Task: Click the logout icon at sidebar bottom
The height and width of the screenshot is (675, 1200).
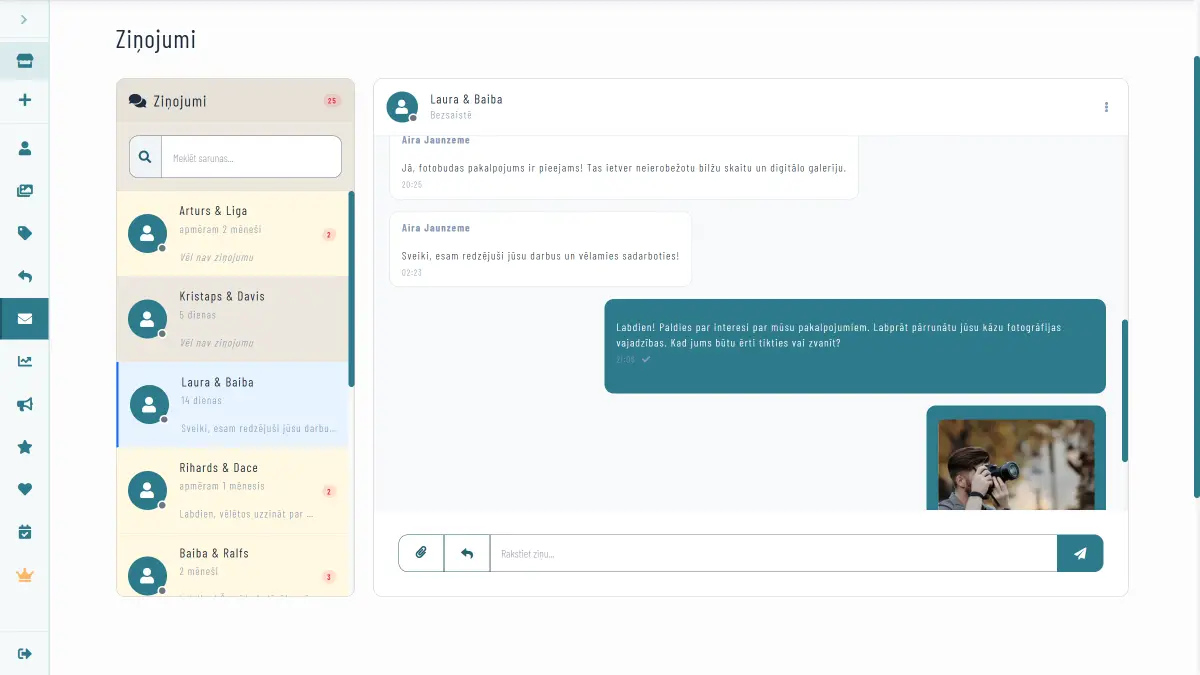Action: (x=25, y=653)
